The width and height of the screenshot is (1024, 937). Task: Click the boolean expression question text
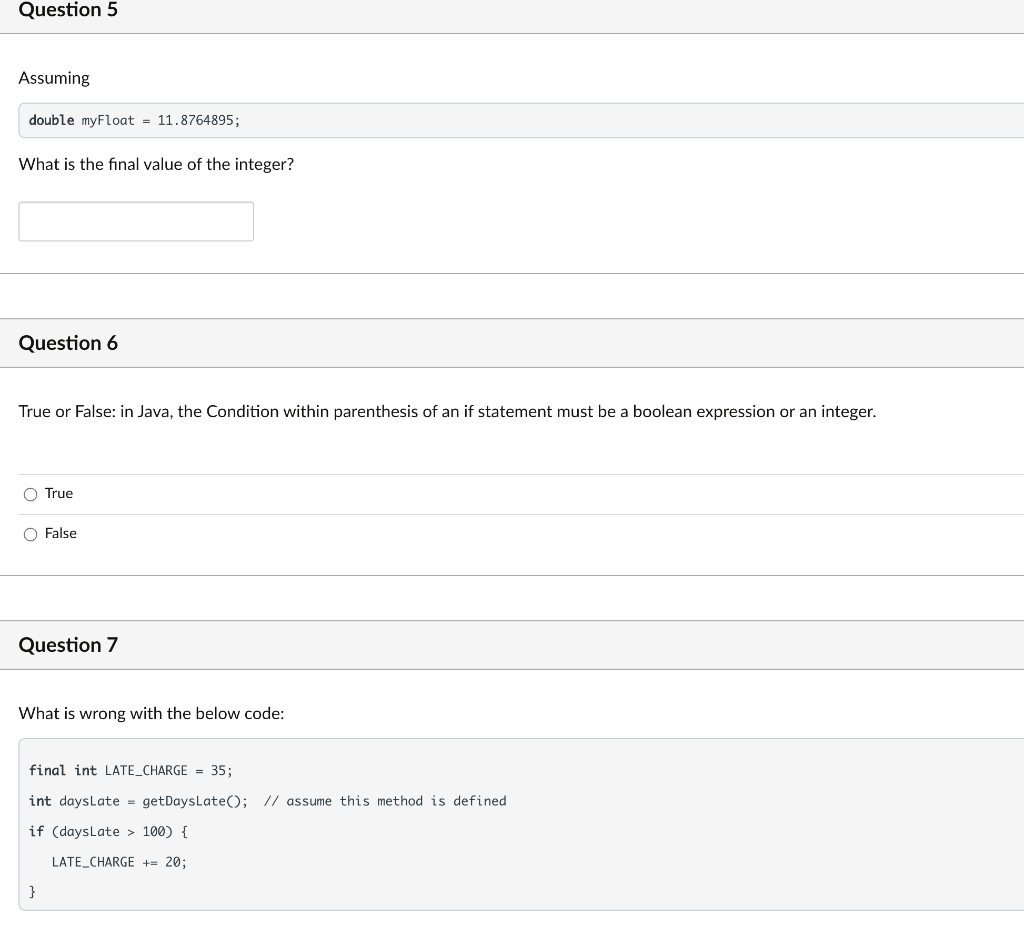coord(447,411)
